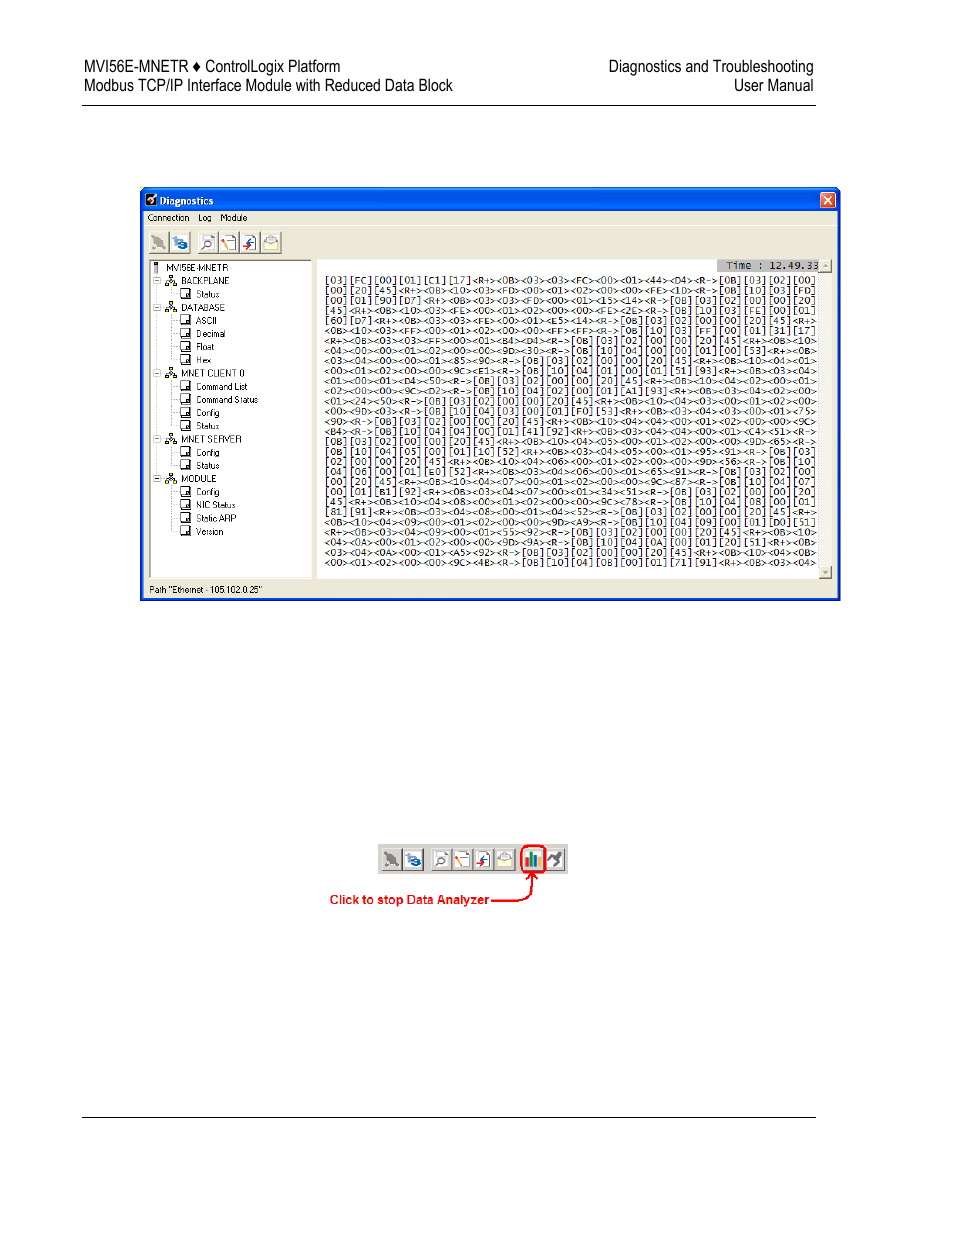Open Version under MODULE

pos(210,532)
